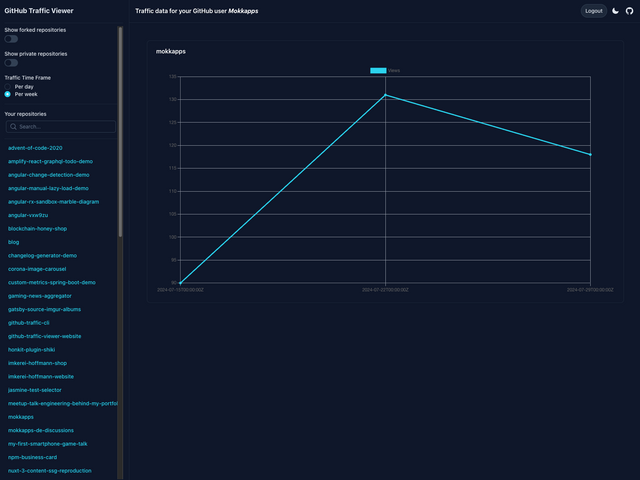The height and width of the screenshot is (480, 640).
Task: Click the Traffic Time Frame label
Action: point(28,78)
